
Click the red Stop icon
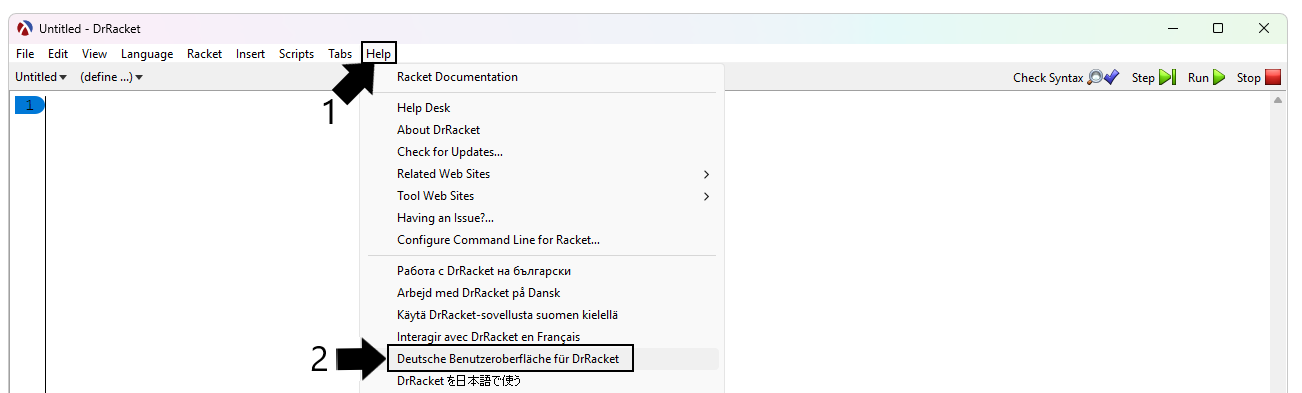coord(1273,77)
